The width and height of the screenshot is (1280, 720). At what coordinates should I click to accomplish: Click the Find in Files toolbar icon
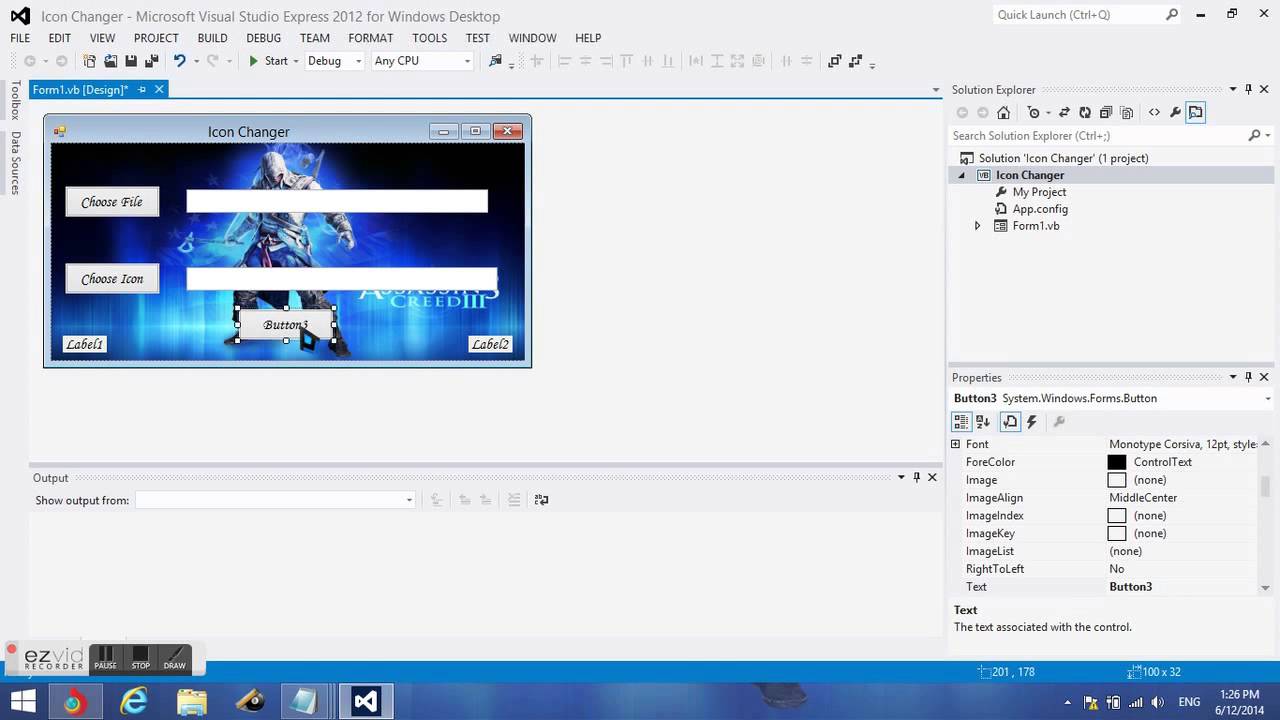tap(495, 61)
